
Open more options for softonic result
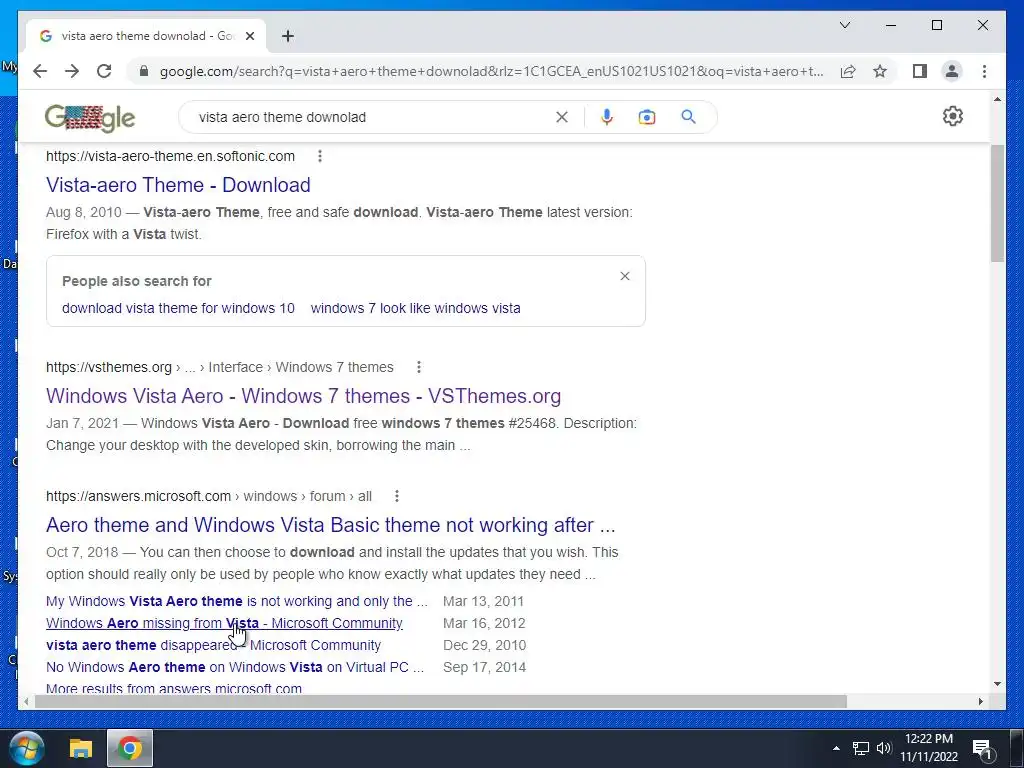coord(319,156)
